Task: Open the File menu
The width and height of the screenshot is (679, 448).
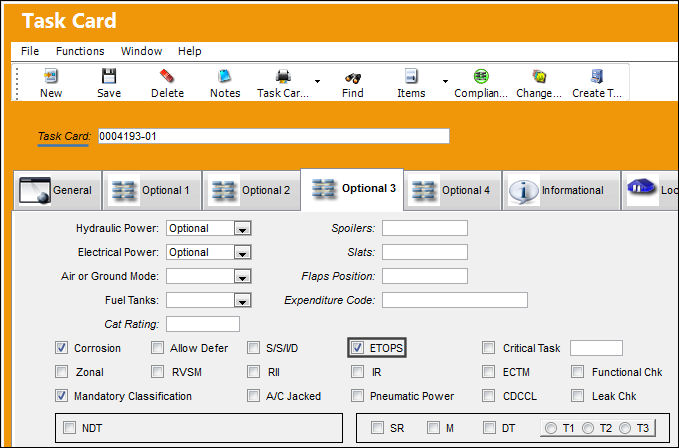Action: pos(30,51)
